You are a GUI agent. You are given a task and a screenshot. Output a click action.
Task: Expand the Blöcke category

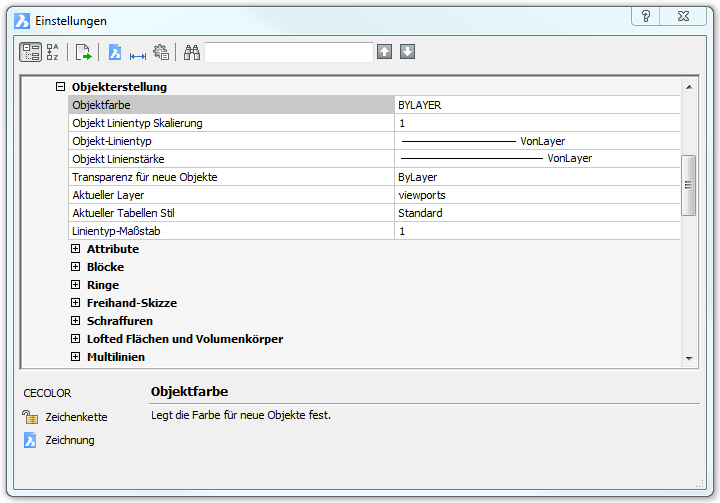point(76,267)
